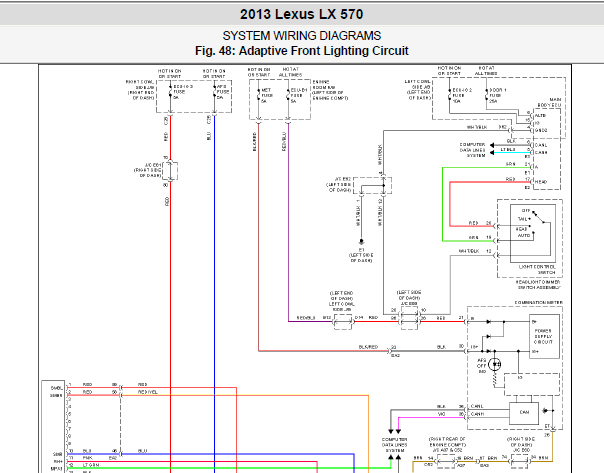Click the "ECU-B1 FUSE 5A" label
The height and width of the screenshot is (473, 604).
pyautogui.click(x=299, y=96)
